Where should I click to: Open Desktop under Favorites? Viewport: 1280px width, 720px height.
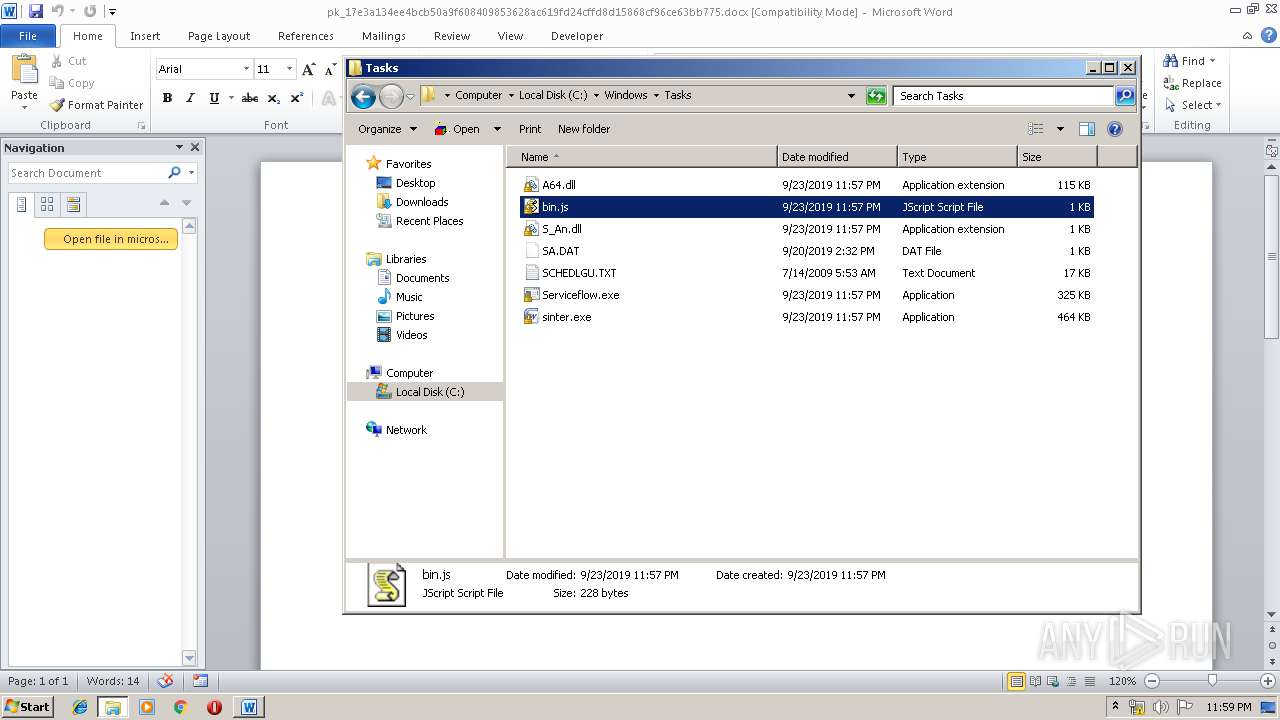pyautogui.click(x=415, y=183)
